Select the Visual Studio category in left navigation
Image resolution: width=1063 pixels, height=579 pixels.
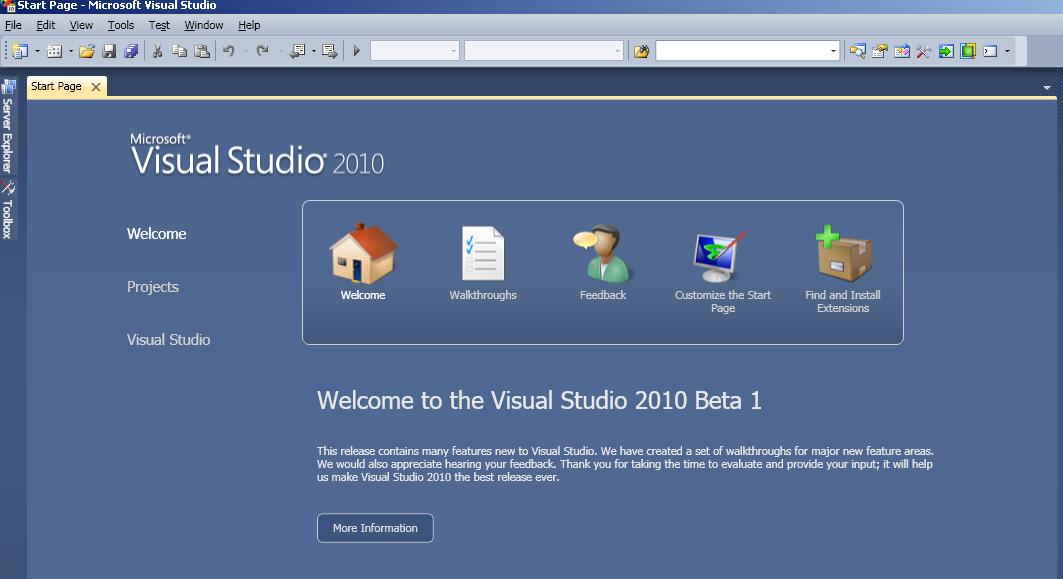[x=168, y=340]
